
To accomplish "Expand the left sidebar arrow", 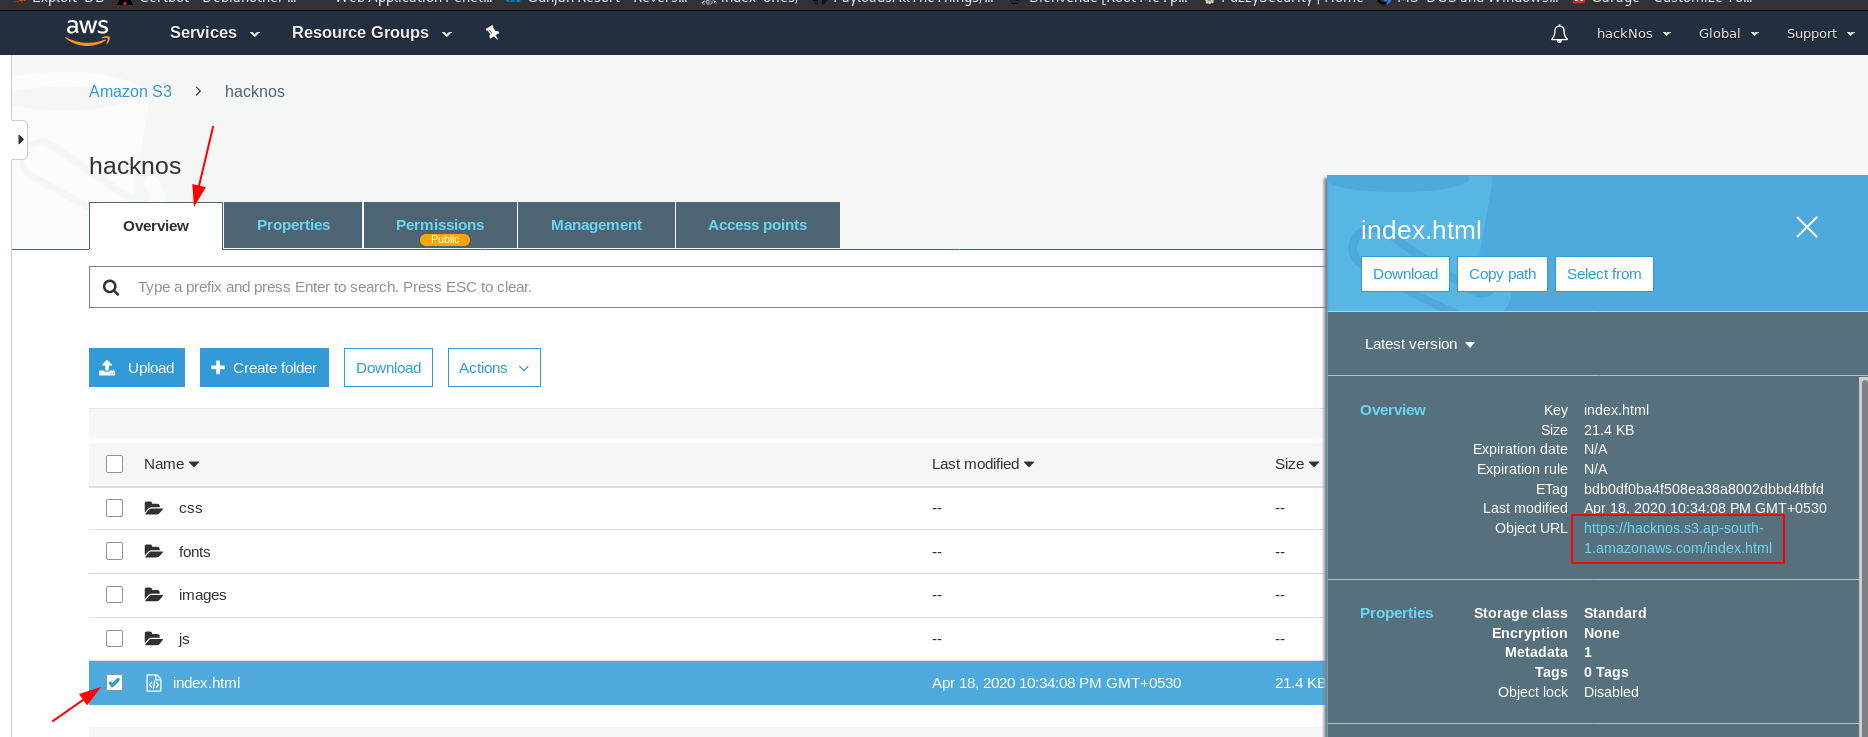I will 20,140.
